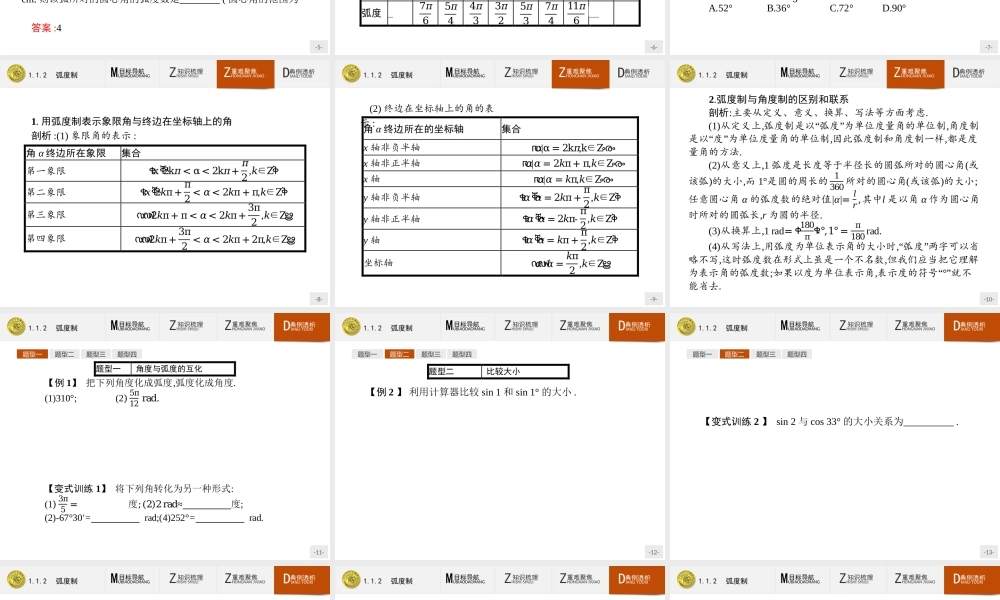Click the gold medal logo beside 弧度制
The height and width of the screenshot is (600, 1000).
16,73
